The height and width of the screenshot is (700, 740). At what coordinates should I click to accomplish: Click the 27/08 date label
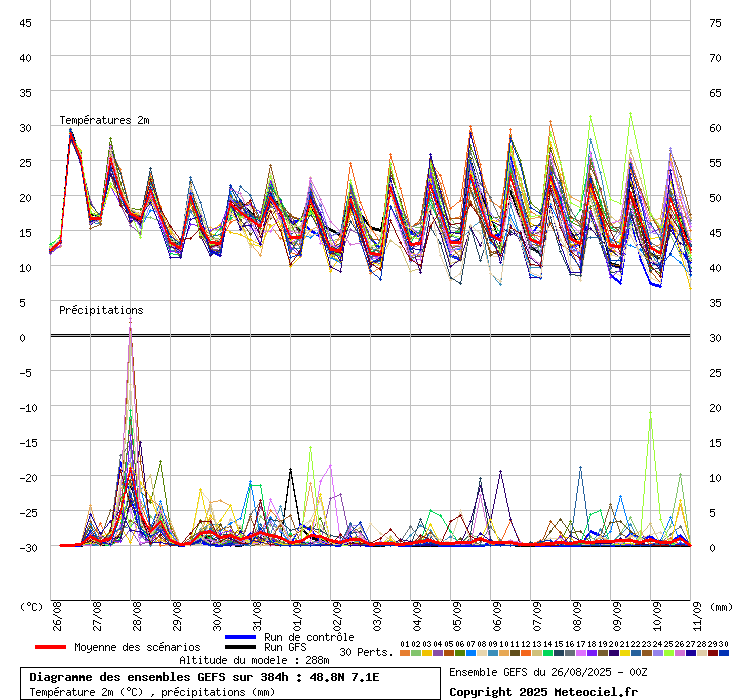[x=97, y=616]
